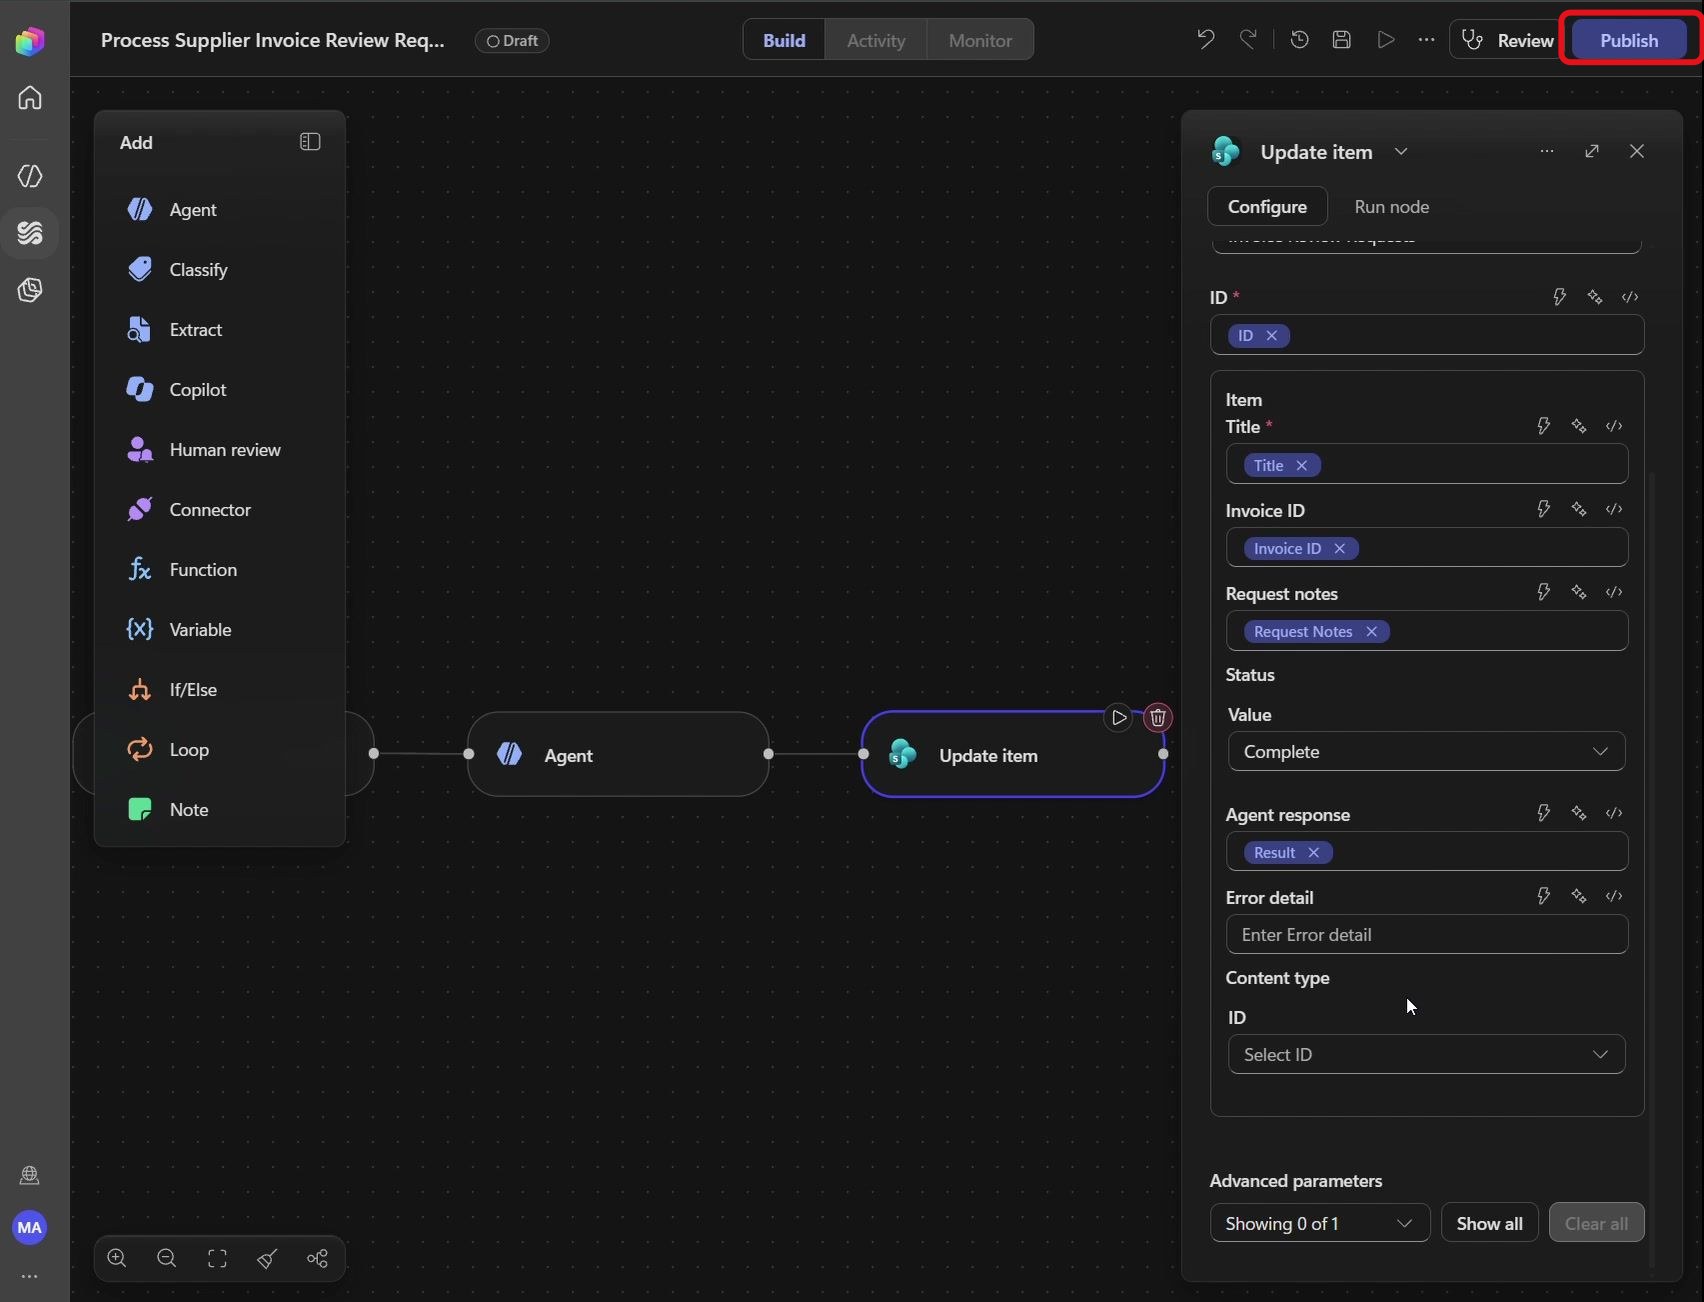
Task: Select the Configure tab
Action: (1267, 206)
